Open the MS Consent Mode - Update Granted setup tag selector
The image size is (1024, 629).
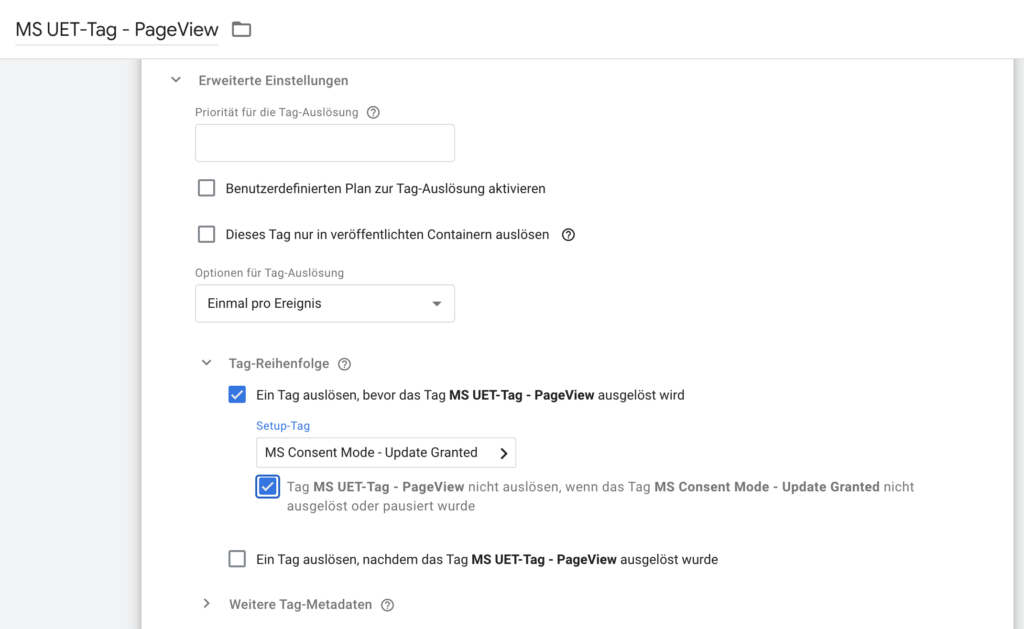[x=386, y=453]
